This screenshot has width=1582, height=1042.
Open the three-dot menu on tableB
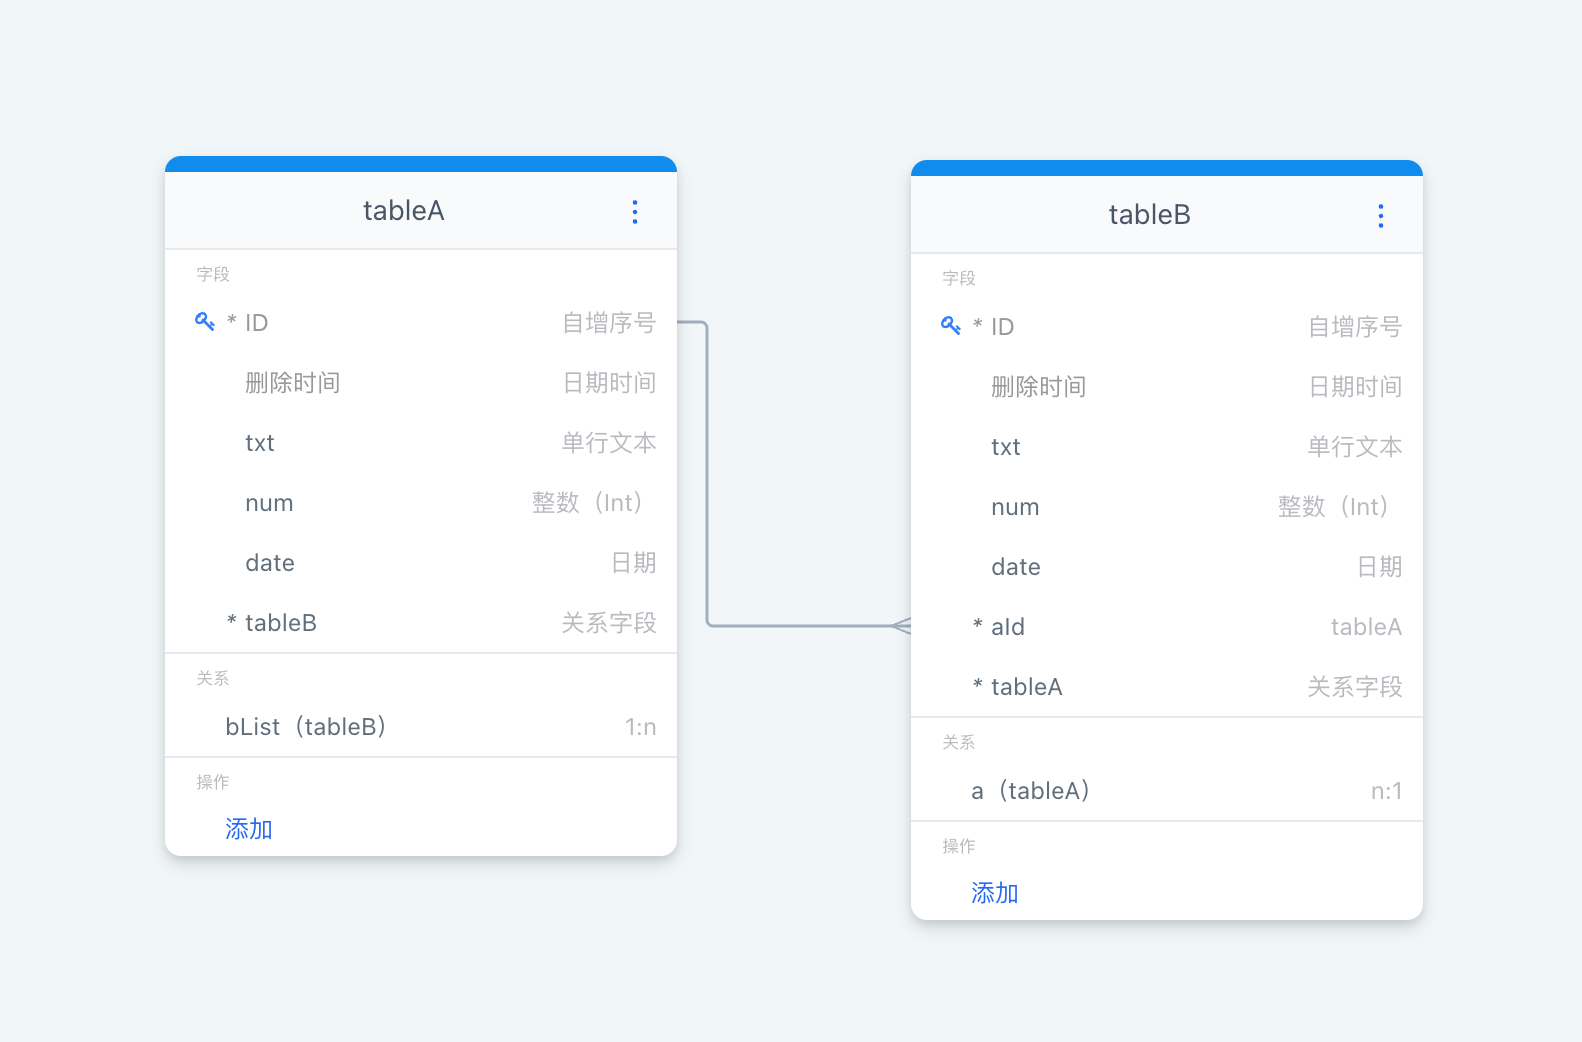pos(1381,215)
